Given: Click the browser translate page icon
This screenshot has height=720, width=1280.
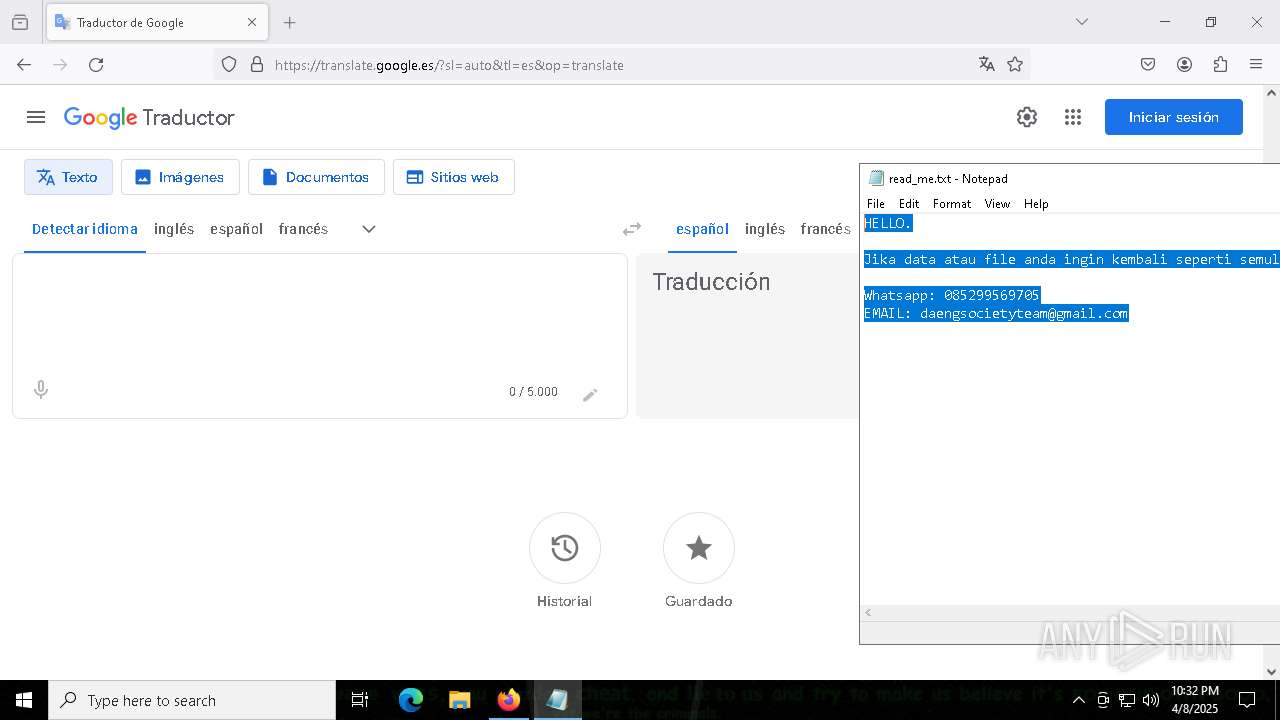Looking at the screenshot, I should coord(987,65).
